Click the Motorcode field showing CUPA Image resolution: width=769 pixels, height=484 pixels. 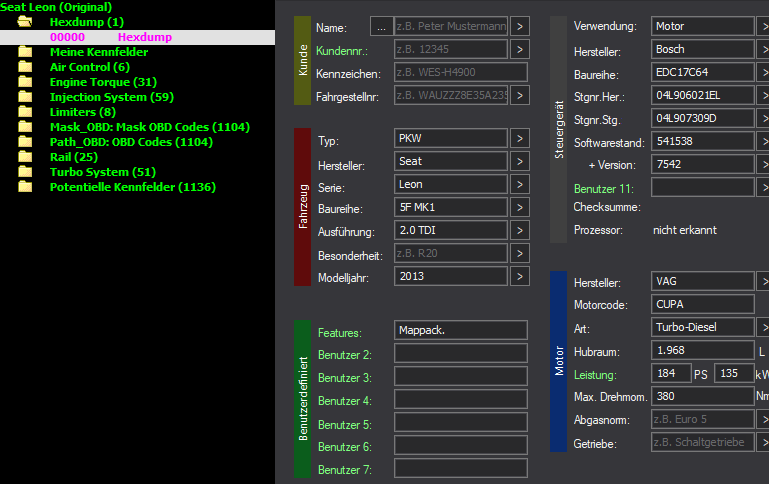[x=703, y=305]
